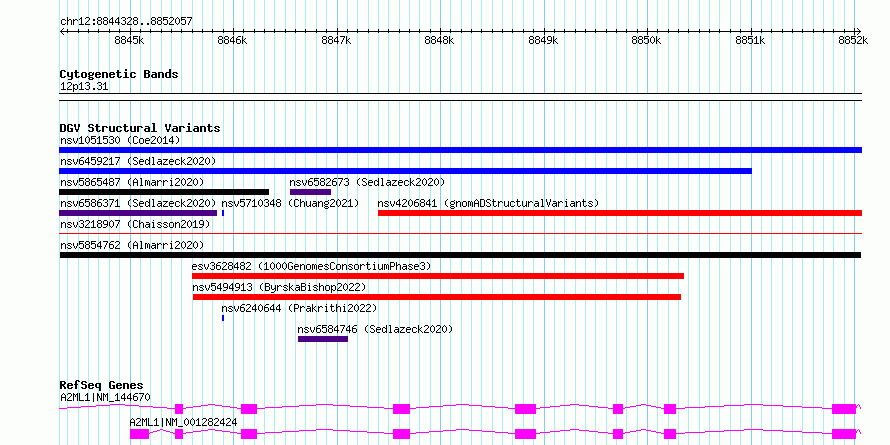The image size is (890, 445).
Task: Open the A2ML1|NM_144670 transcript label
Action: click(106, 397)
